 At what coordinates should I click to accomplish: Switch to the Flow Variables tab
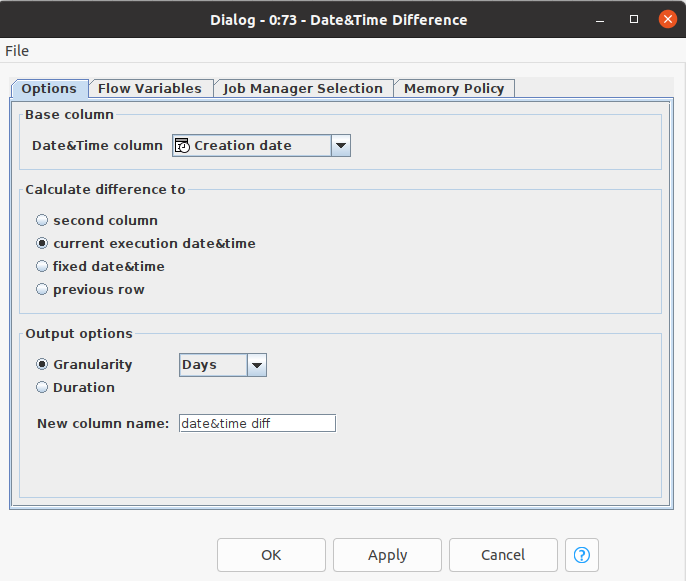tap(150, 89)
